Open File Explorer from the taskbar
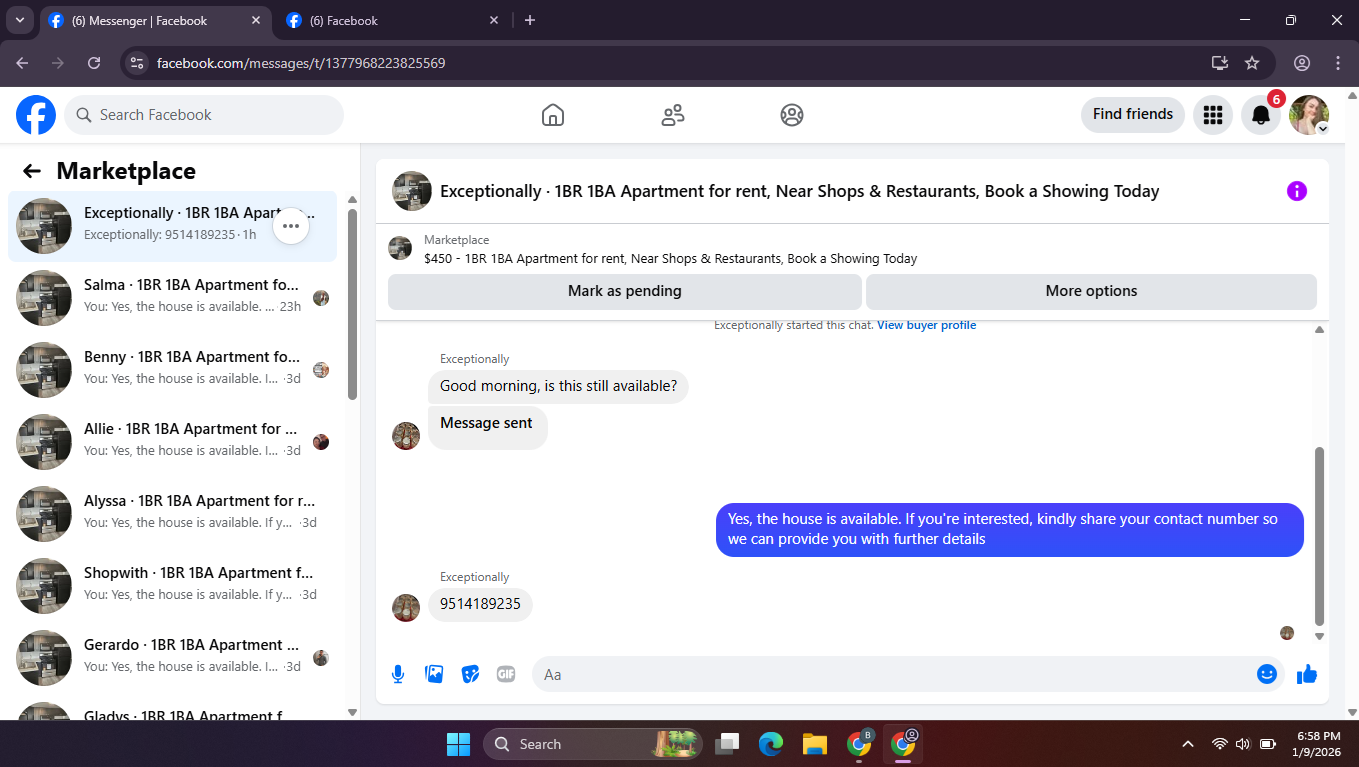The height and width of the screenshot is (767, 1359). click(814, 744)
